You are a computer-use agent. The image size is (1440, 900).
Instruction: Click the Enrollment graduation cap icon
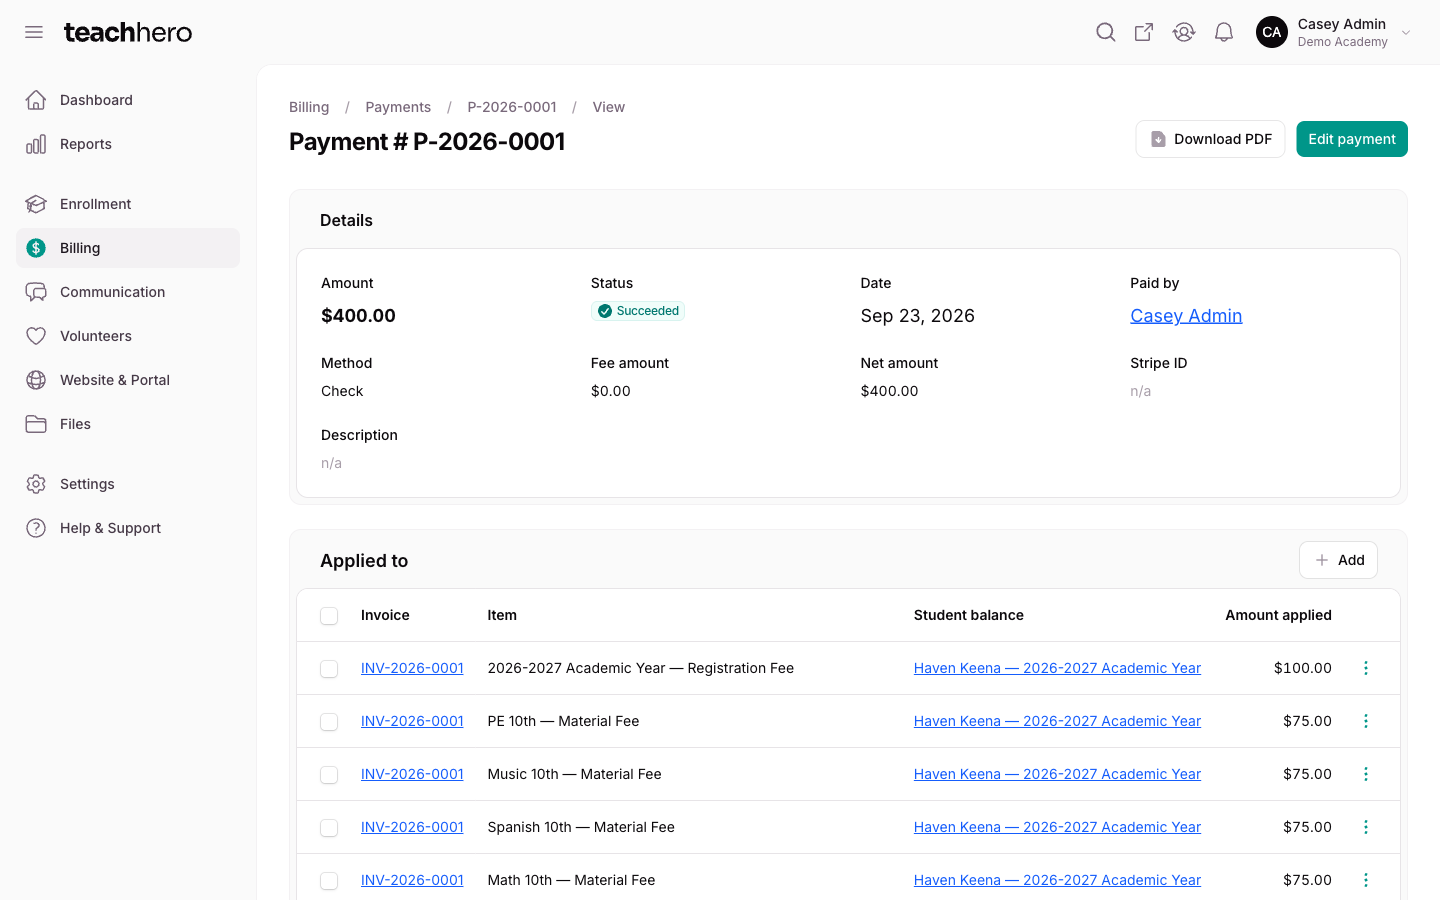[36, 204]
